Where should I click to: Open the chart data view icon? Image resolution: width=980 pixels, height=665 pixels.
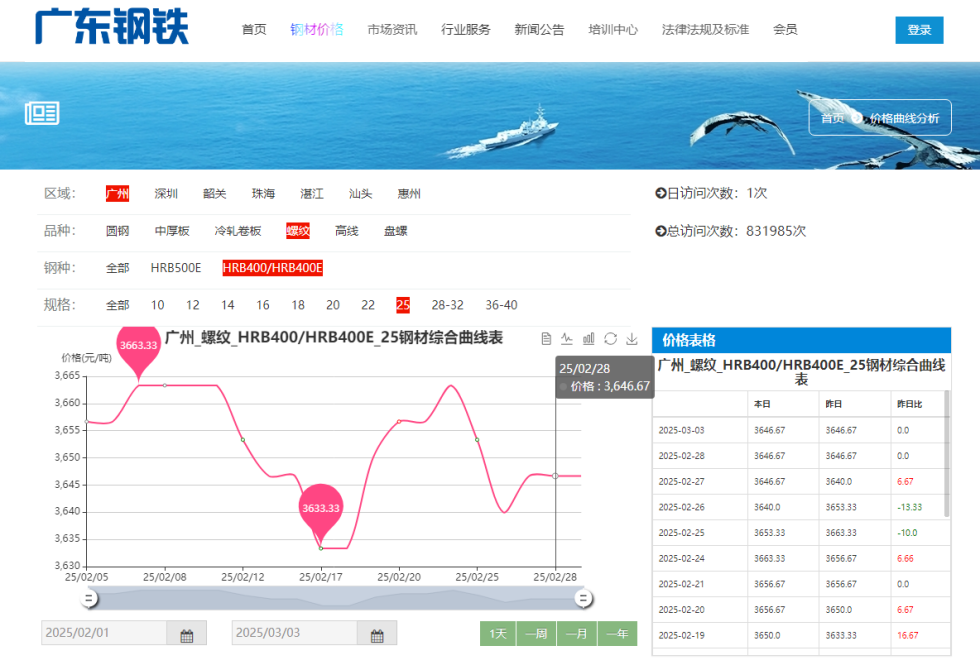546,339
